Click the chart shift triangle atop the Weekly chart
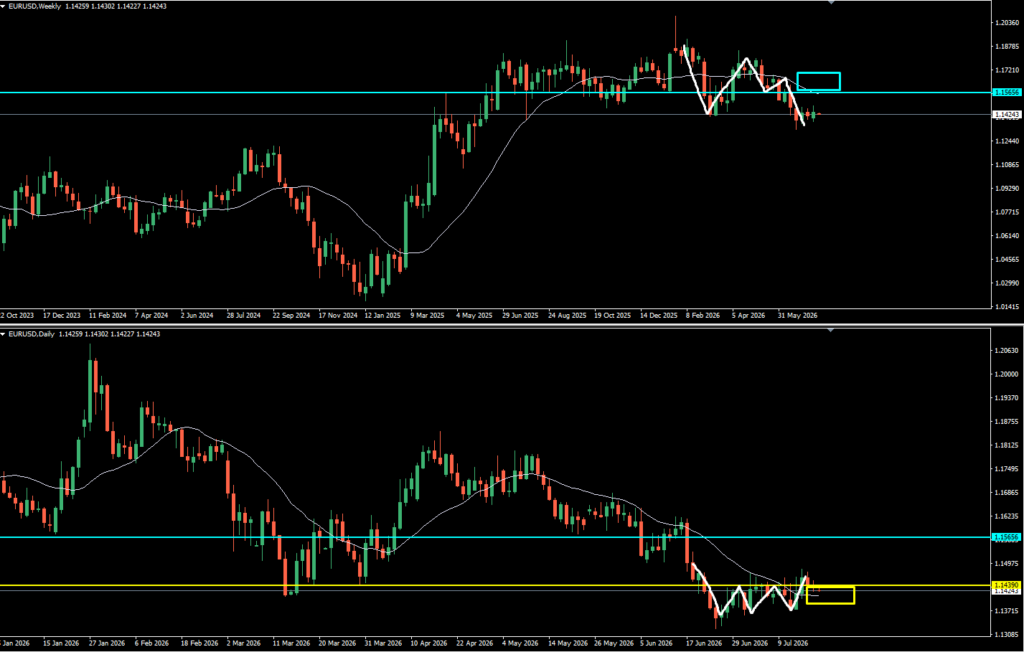The width and height of the screenshot is (1024, 652). pos(831,3)
